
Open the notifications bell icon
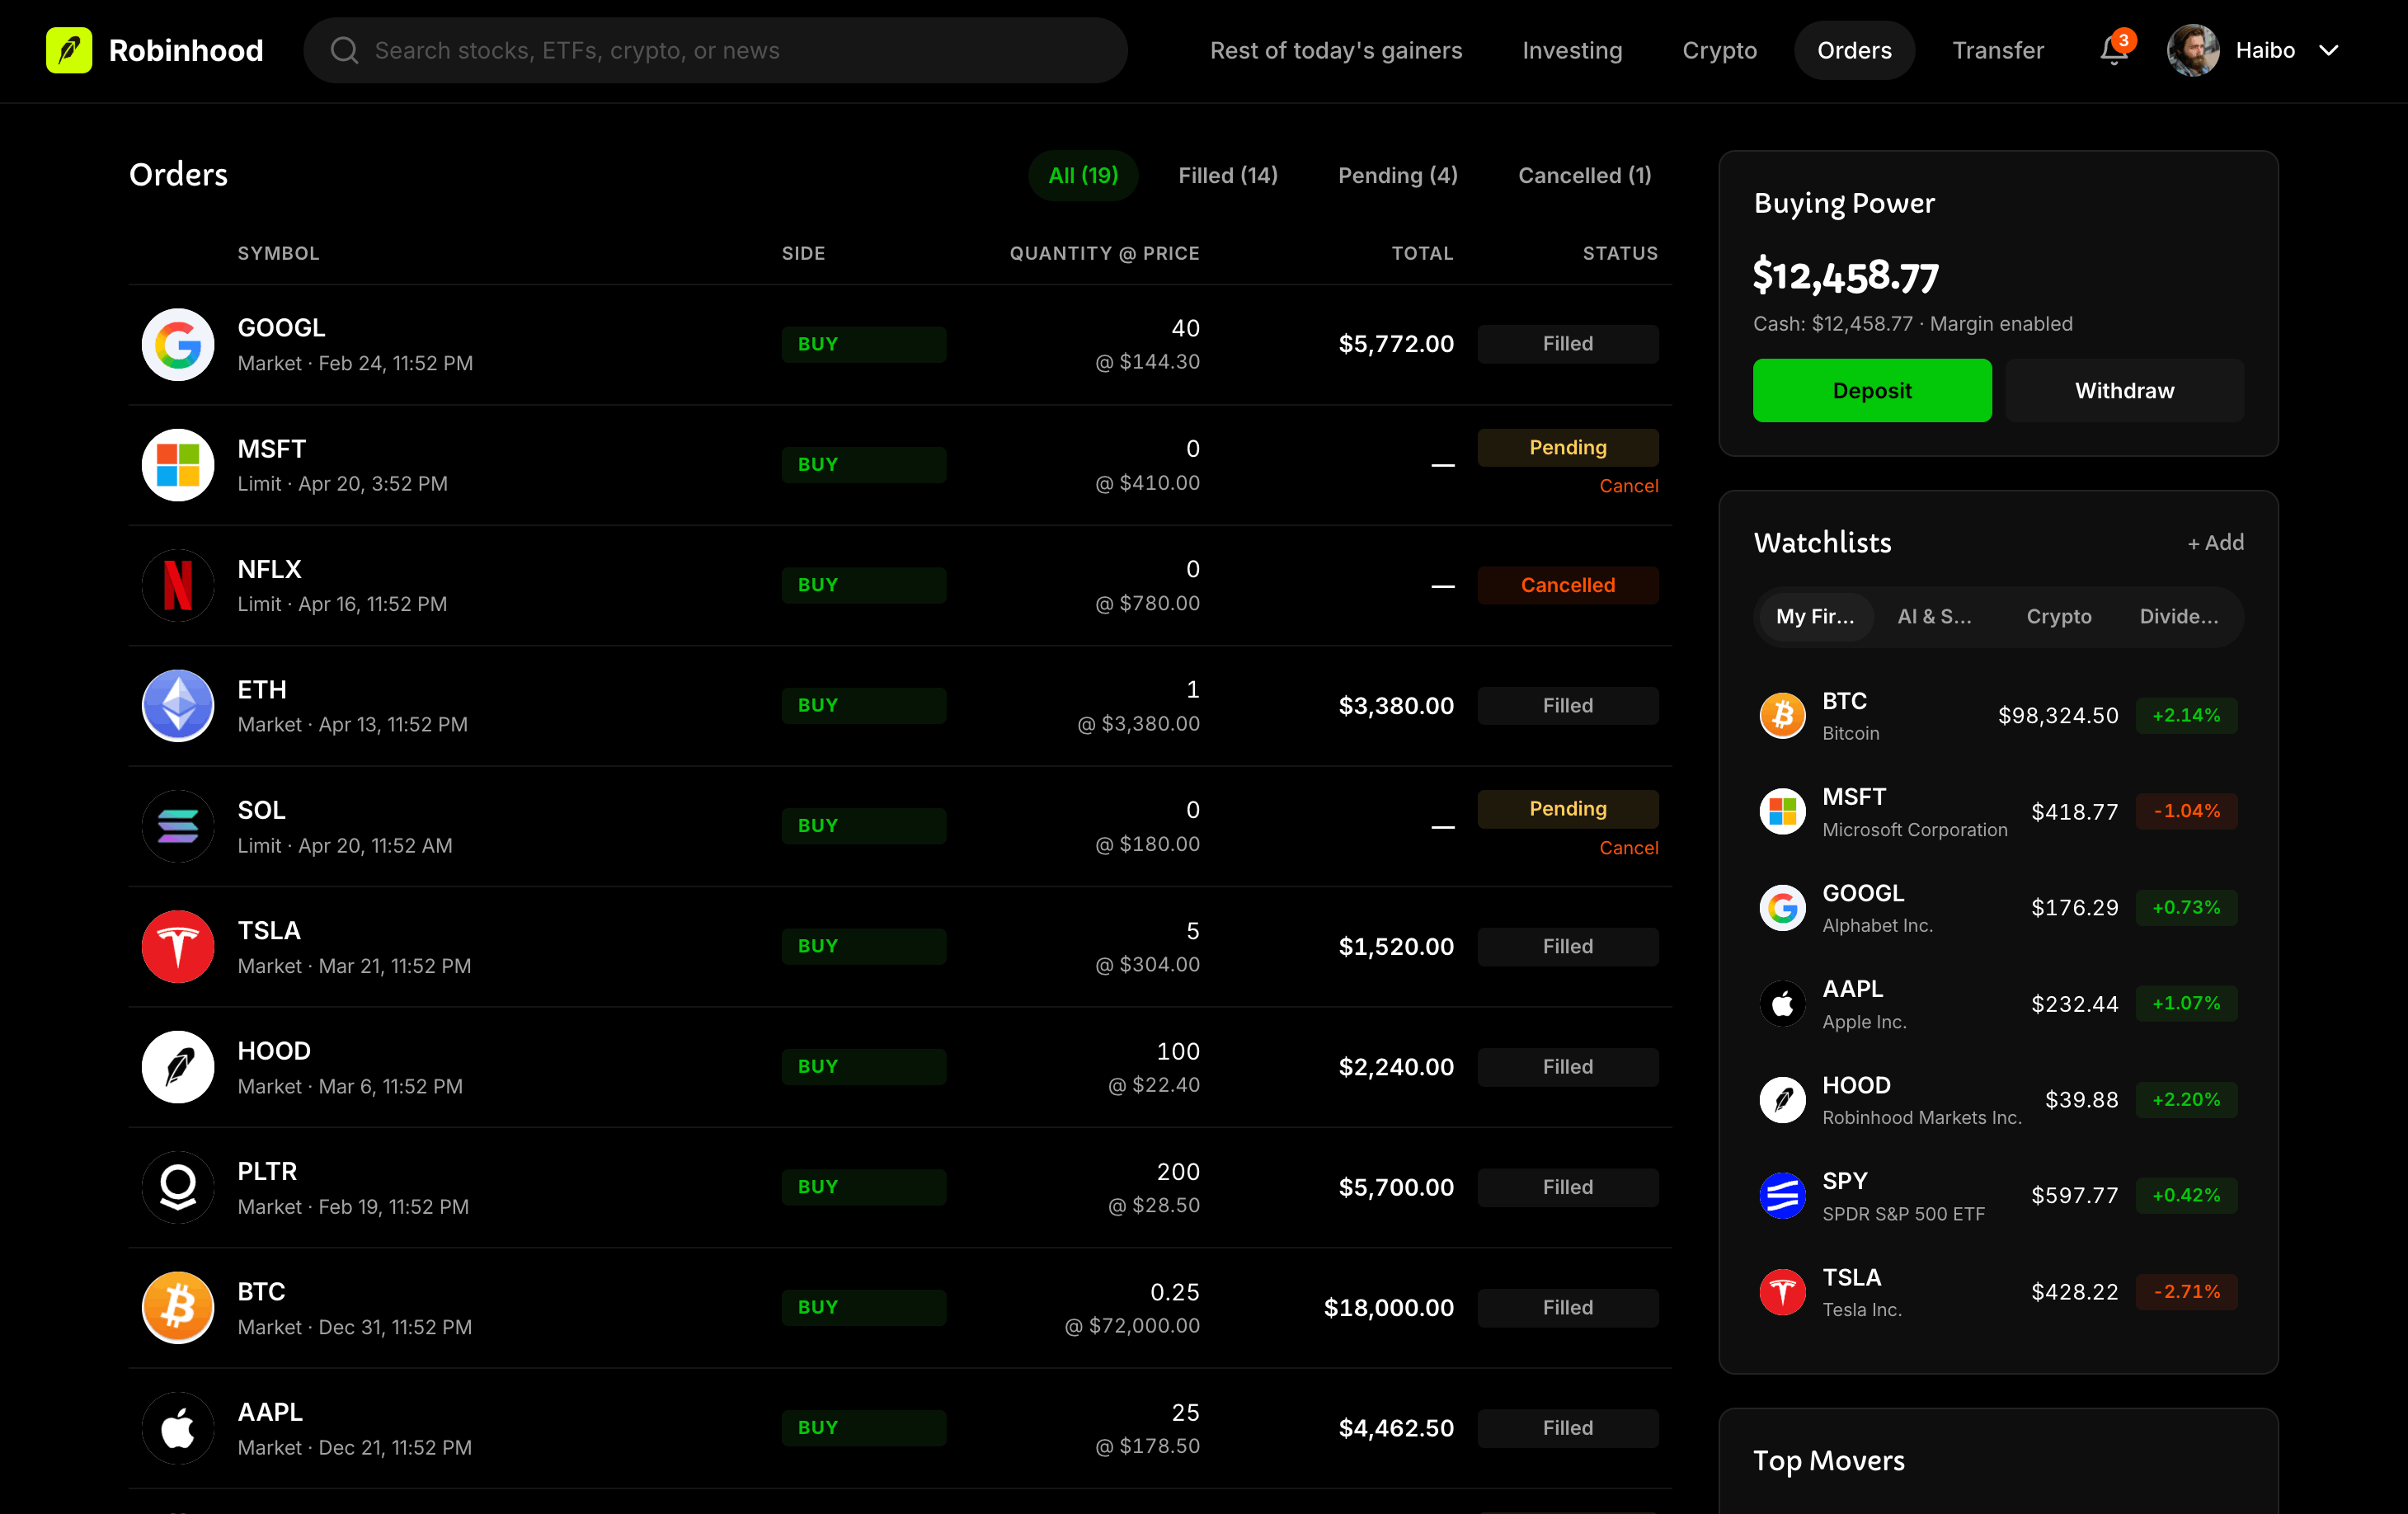point(2113,50)
